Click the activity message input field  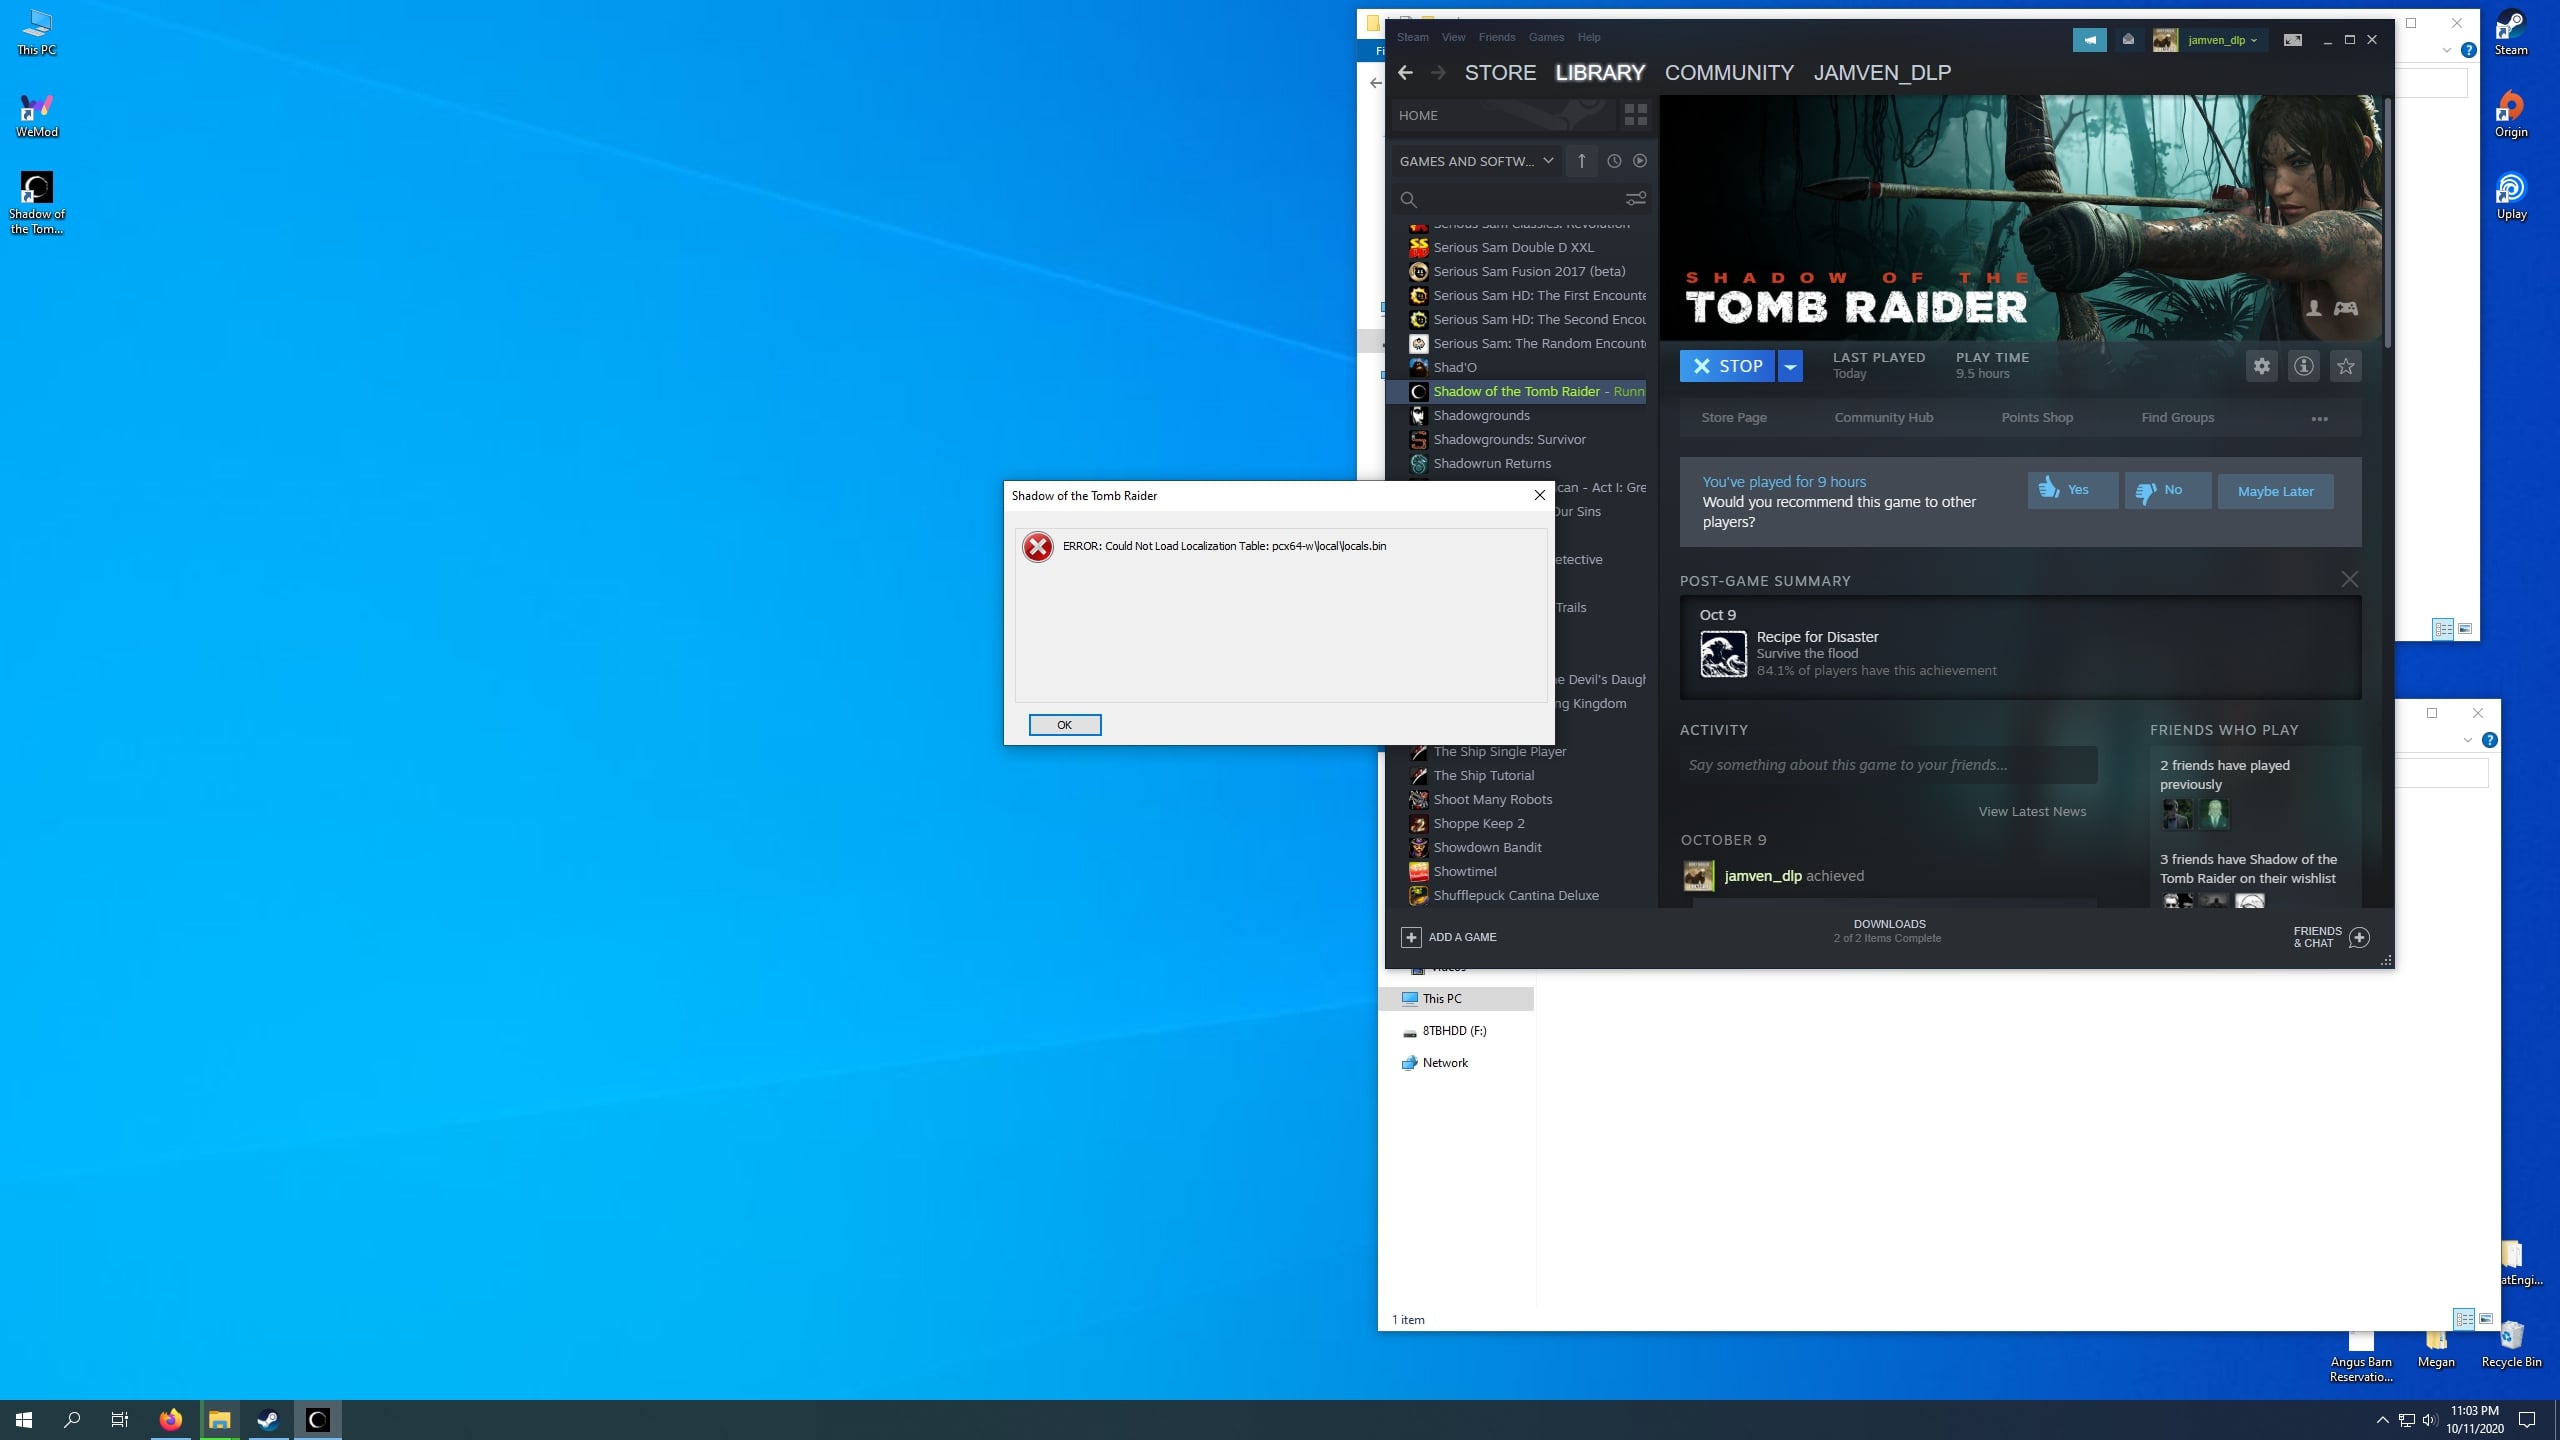1887,765
